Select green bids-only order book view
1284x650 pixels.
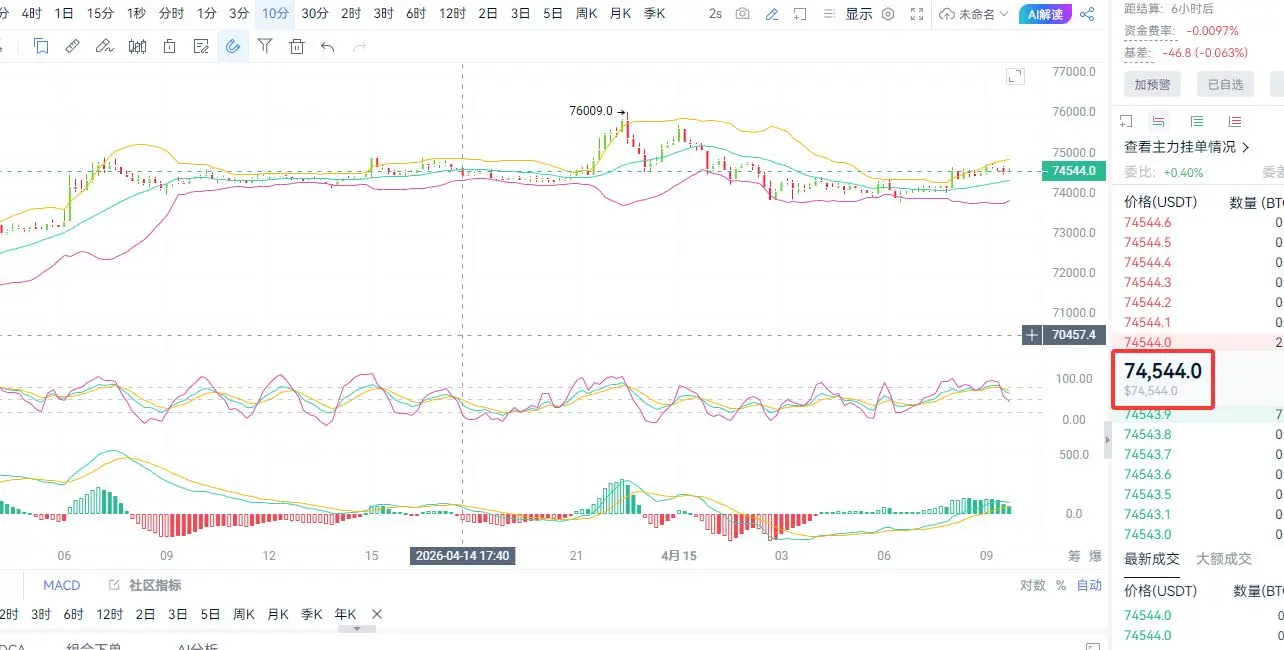pyautogui.click(x=1197, y=121)
